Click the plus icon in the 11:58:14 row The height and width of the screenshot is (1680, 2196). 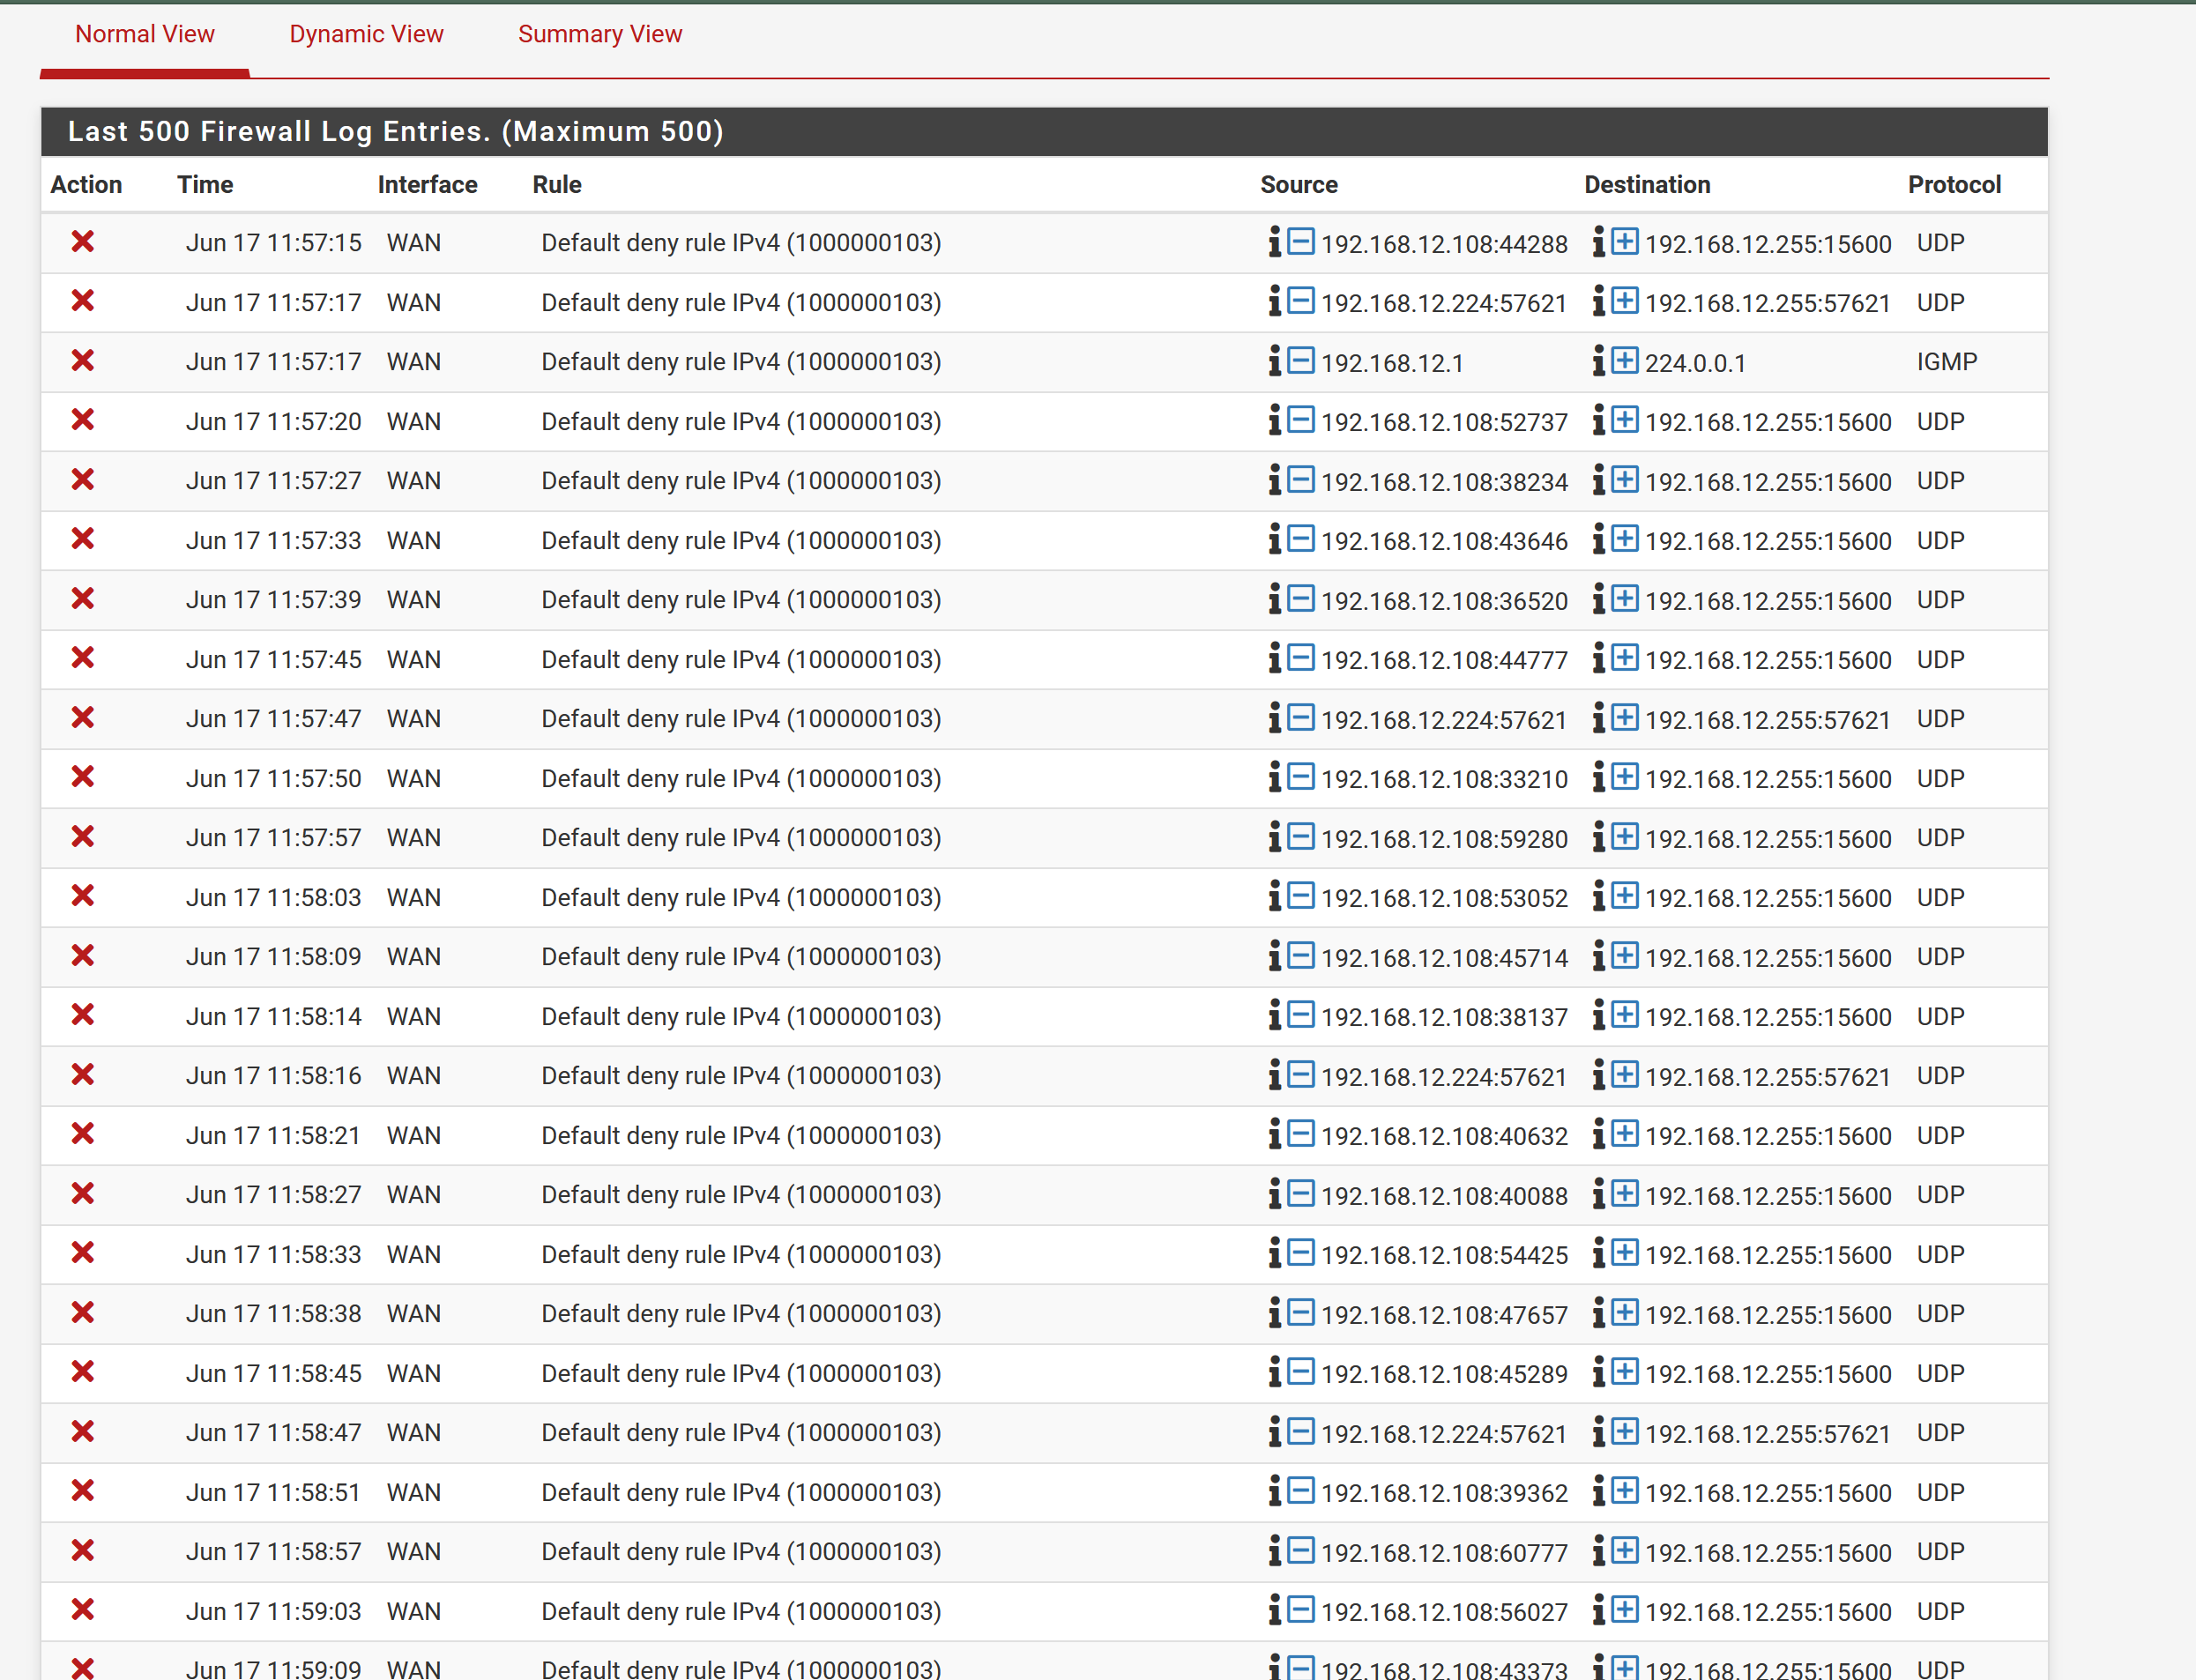click(1624, 1015)
